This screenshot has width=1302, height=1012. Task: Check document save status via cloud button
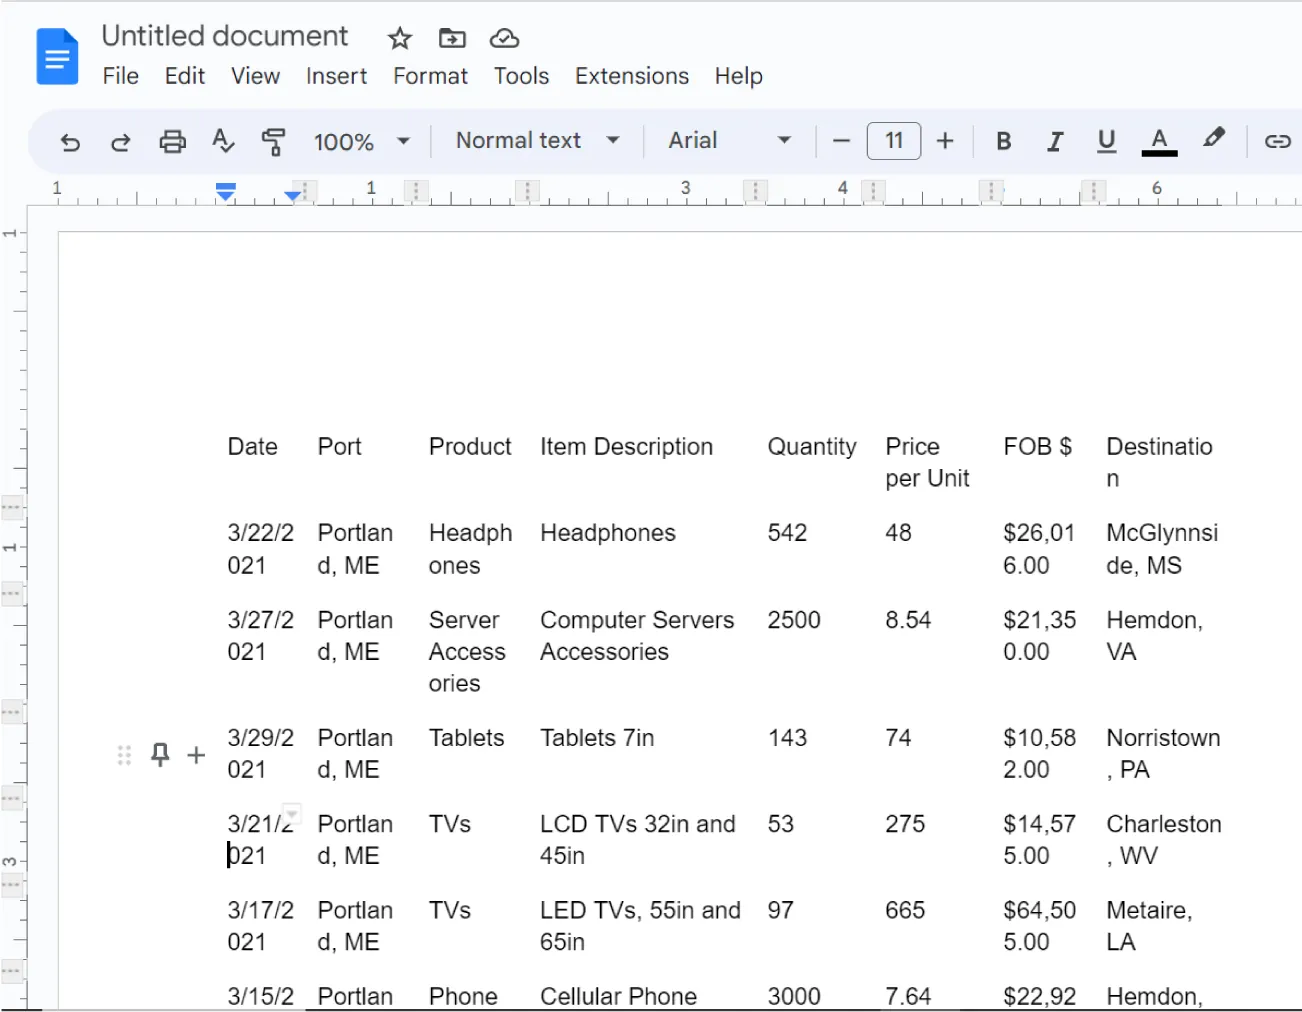click(x=504, y=38)
